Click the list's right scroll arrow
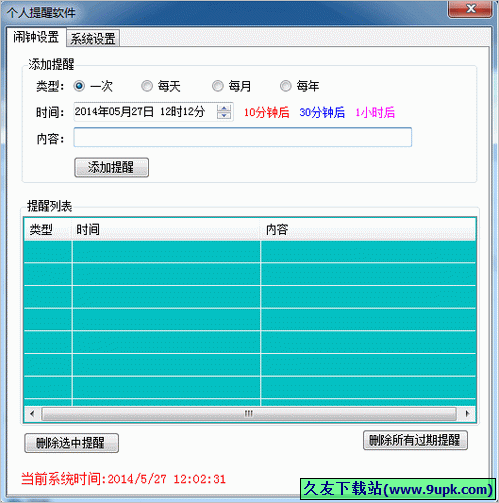Viewport: 499px width, 503px height. tap(467, 414)
